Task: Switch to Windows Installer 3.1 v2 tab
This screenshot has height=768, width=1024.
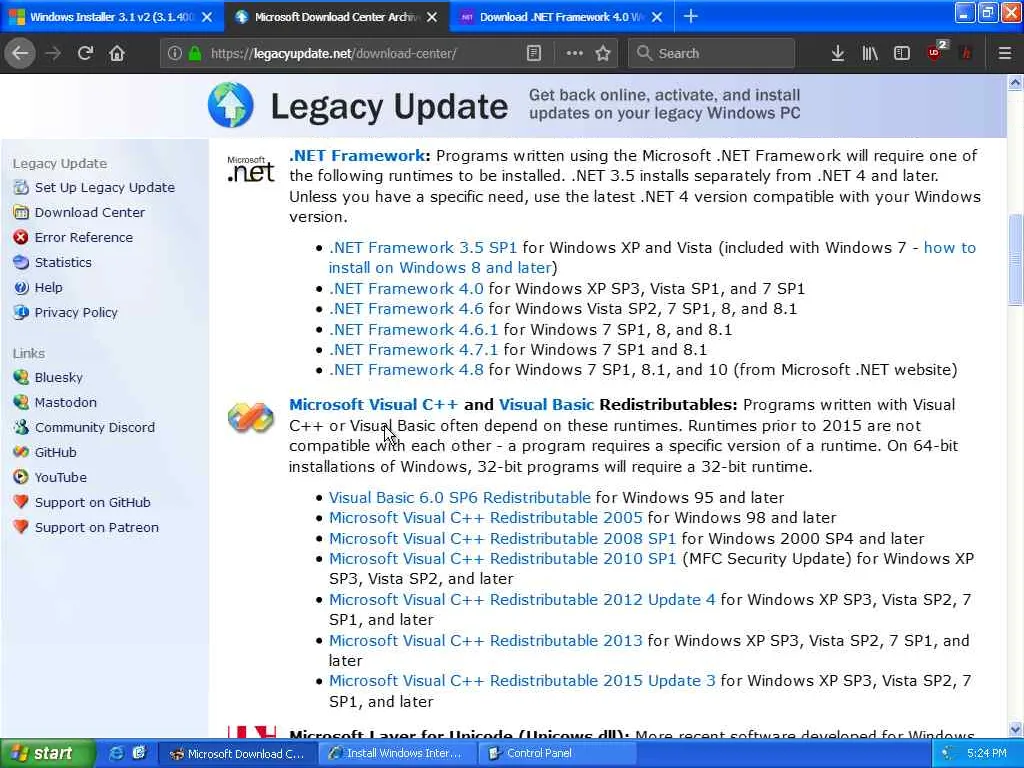Action: [112, 17]
